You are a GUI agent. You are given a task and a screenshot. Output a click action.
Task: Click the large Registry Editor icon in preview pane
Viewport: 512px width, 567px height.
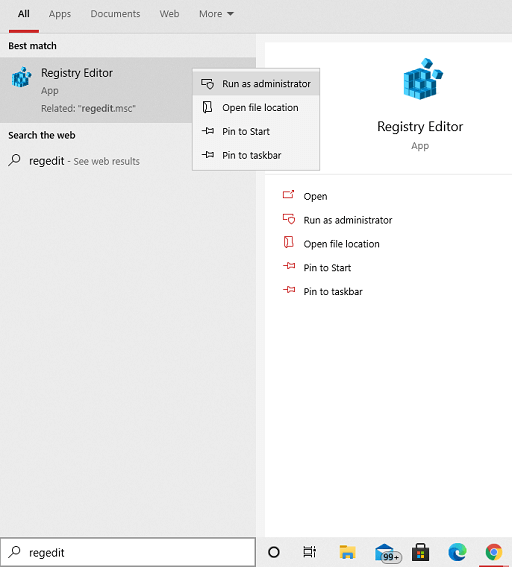pos(423,79)
